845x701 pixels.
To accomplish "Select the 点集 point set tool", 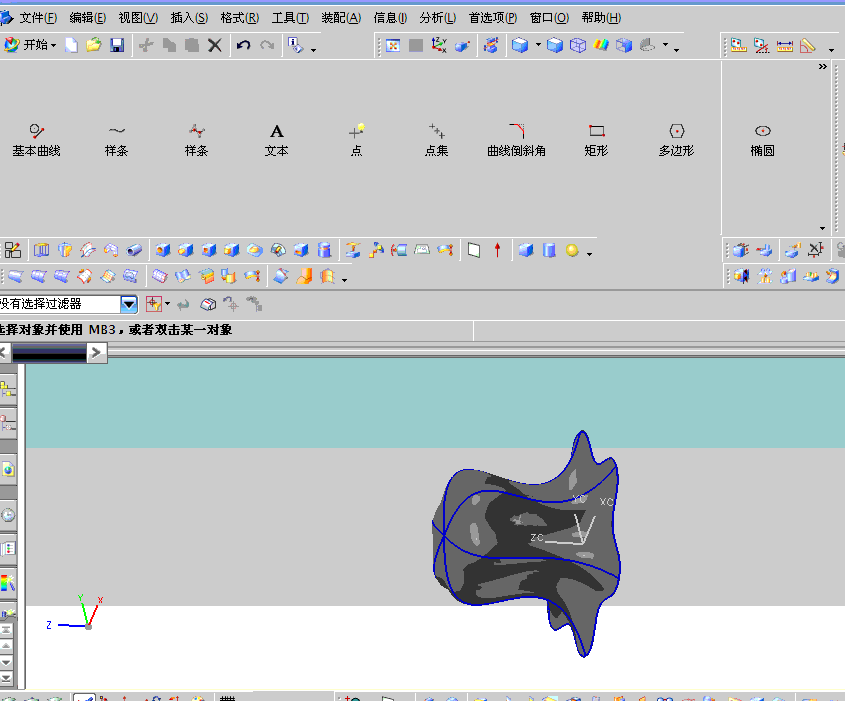I will (437, 140).
